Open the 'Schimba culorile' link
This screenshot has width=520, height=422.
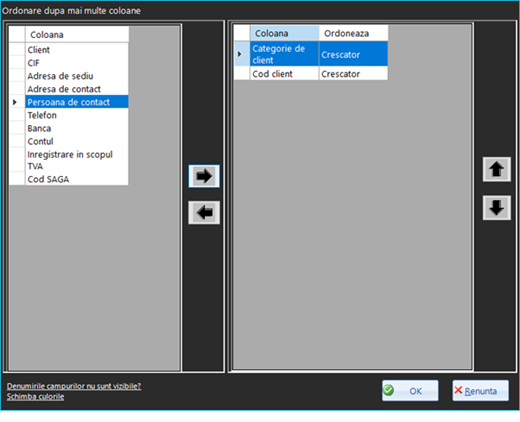coord(35,397)
